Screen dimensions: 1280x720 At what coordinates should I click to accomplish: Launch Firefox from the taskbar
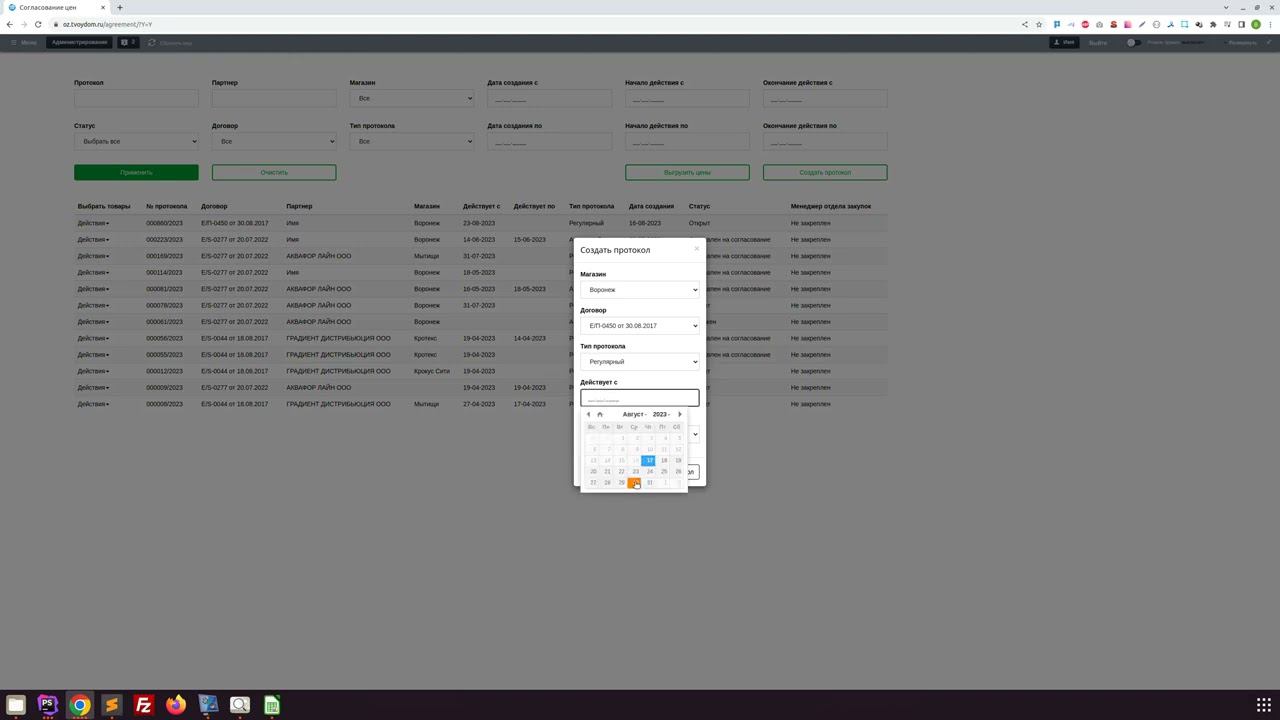pyautogui.click(x=176, y=705)
